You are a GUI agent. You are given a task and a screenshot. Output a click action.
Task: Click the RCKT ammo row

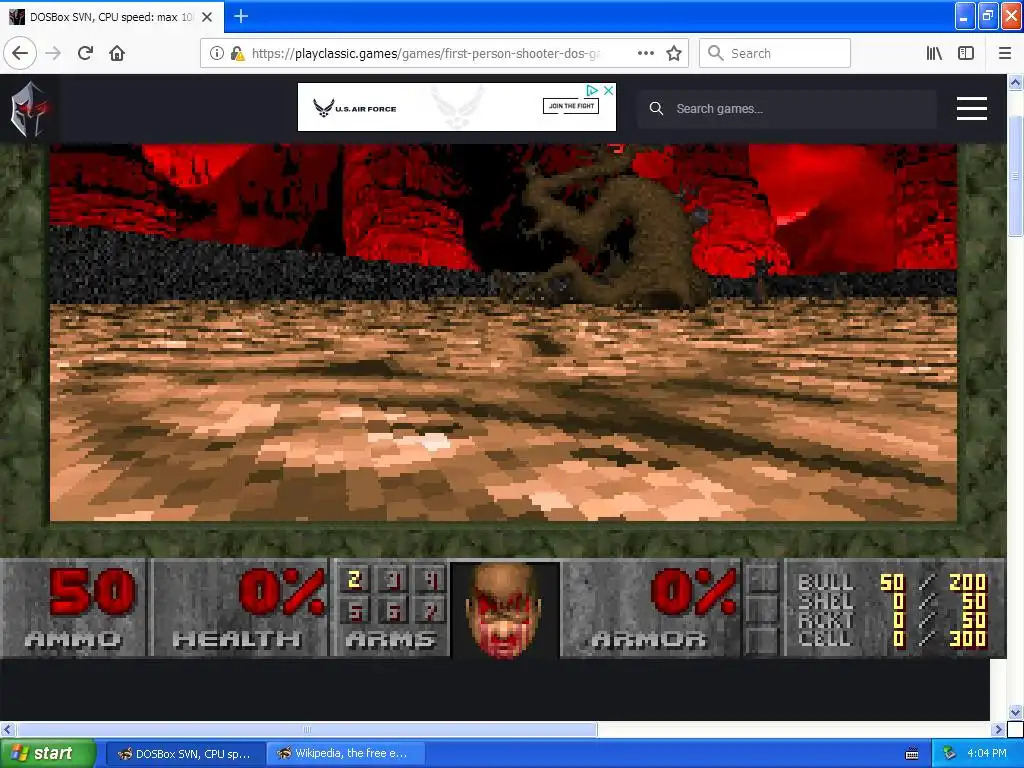(891, 619)
